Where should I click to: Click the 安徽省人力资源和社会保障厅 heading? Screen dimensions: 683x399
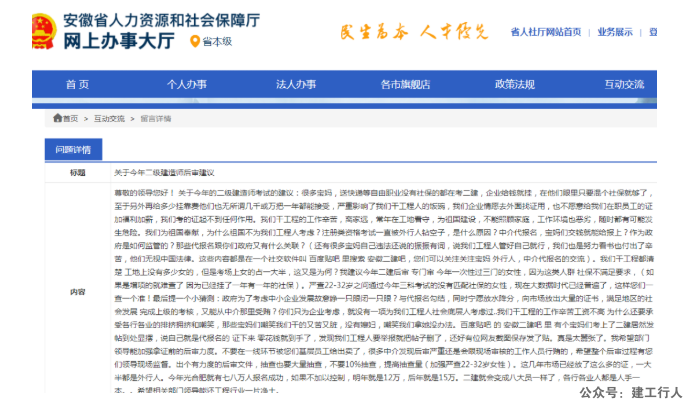162,20
